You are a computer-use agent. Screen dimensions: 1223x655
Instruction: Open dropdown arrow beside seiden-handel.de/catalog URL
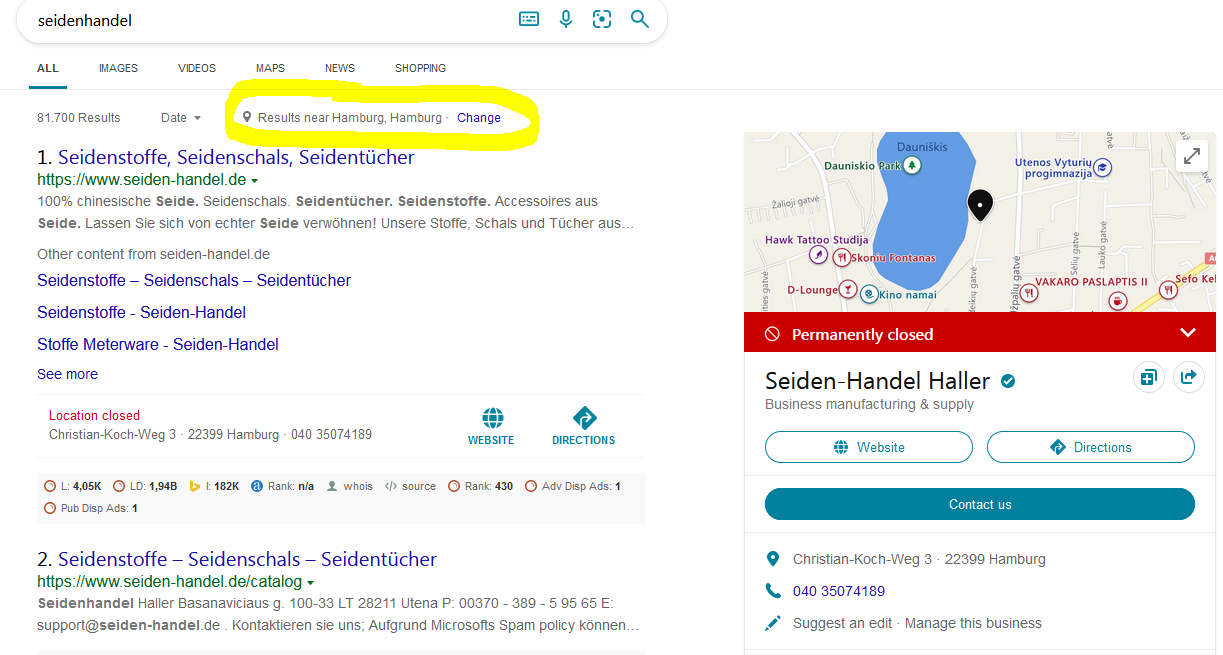[311, 582]
